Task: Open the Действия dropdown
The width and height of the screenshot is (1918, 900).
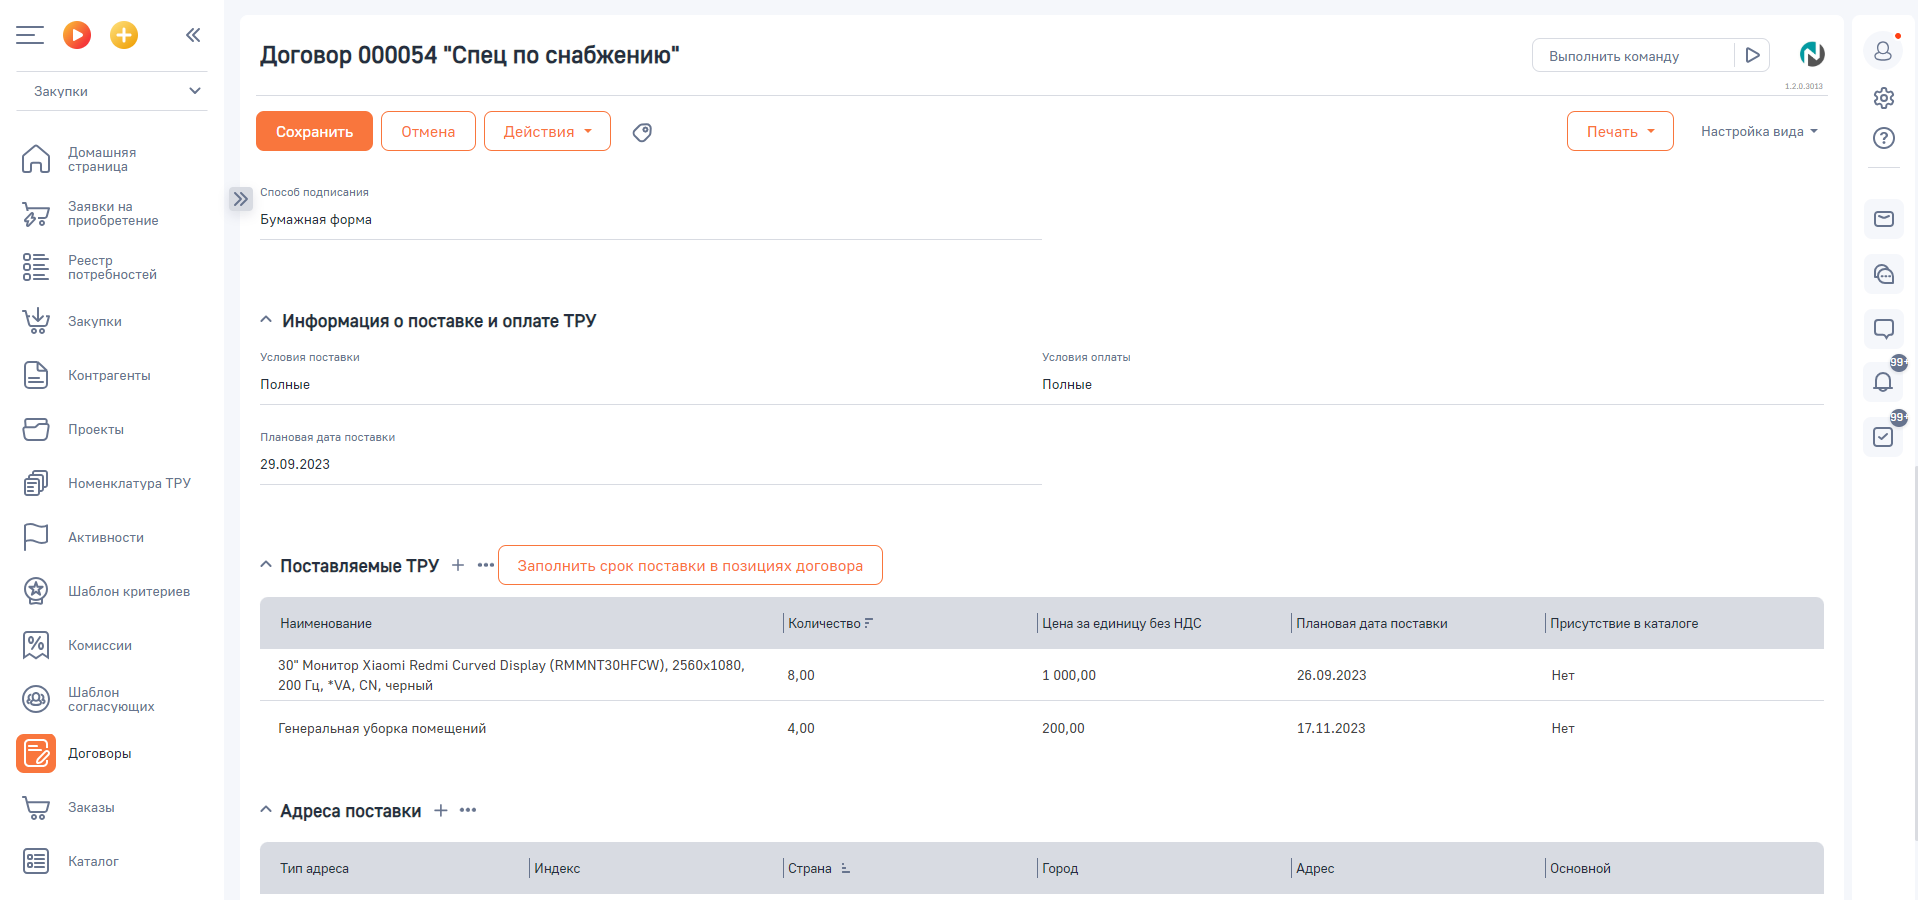Action: [547, 131]
